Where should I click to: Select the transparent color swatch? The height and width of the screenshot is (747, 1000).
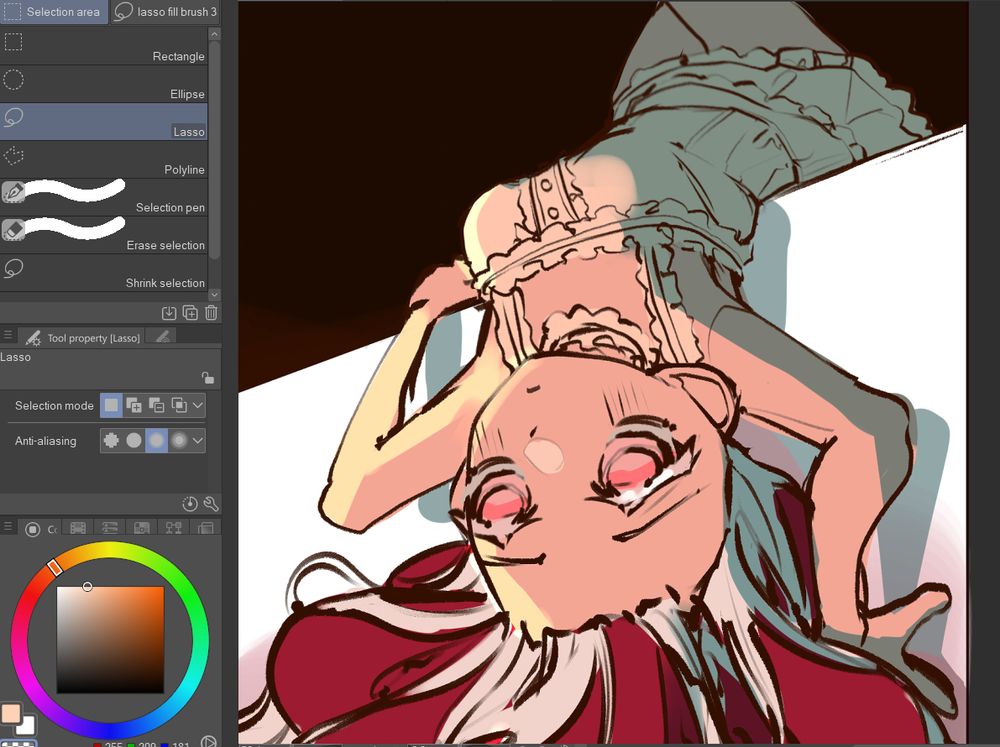[x=18, y=743]
